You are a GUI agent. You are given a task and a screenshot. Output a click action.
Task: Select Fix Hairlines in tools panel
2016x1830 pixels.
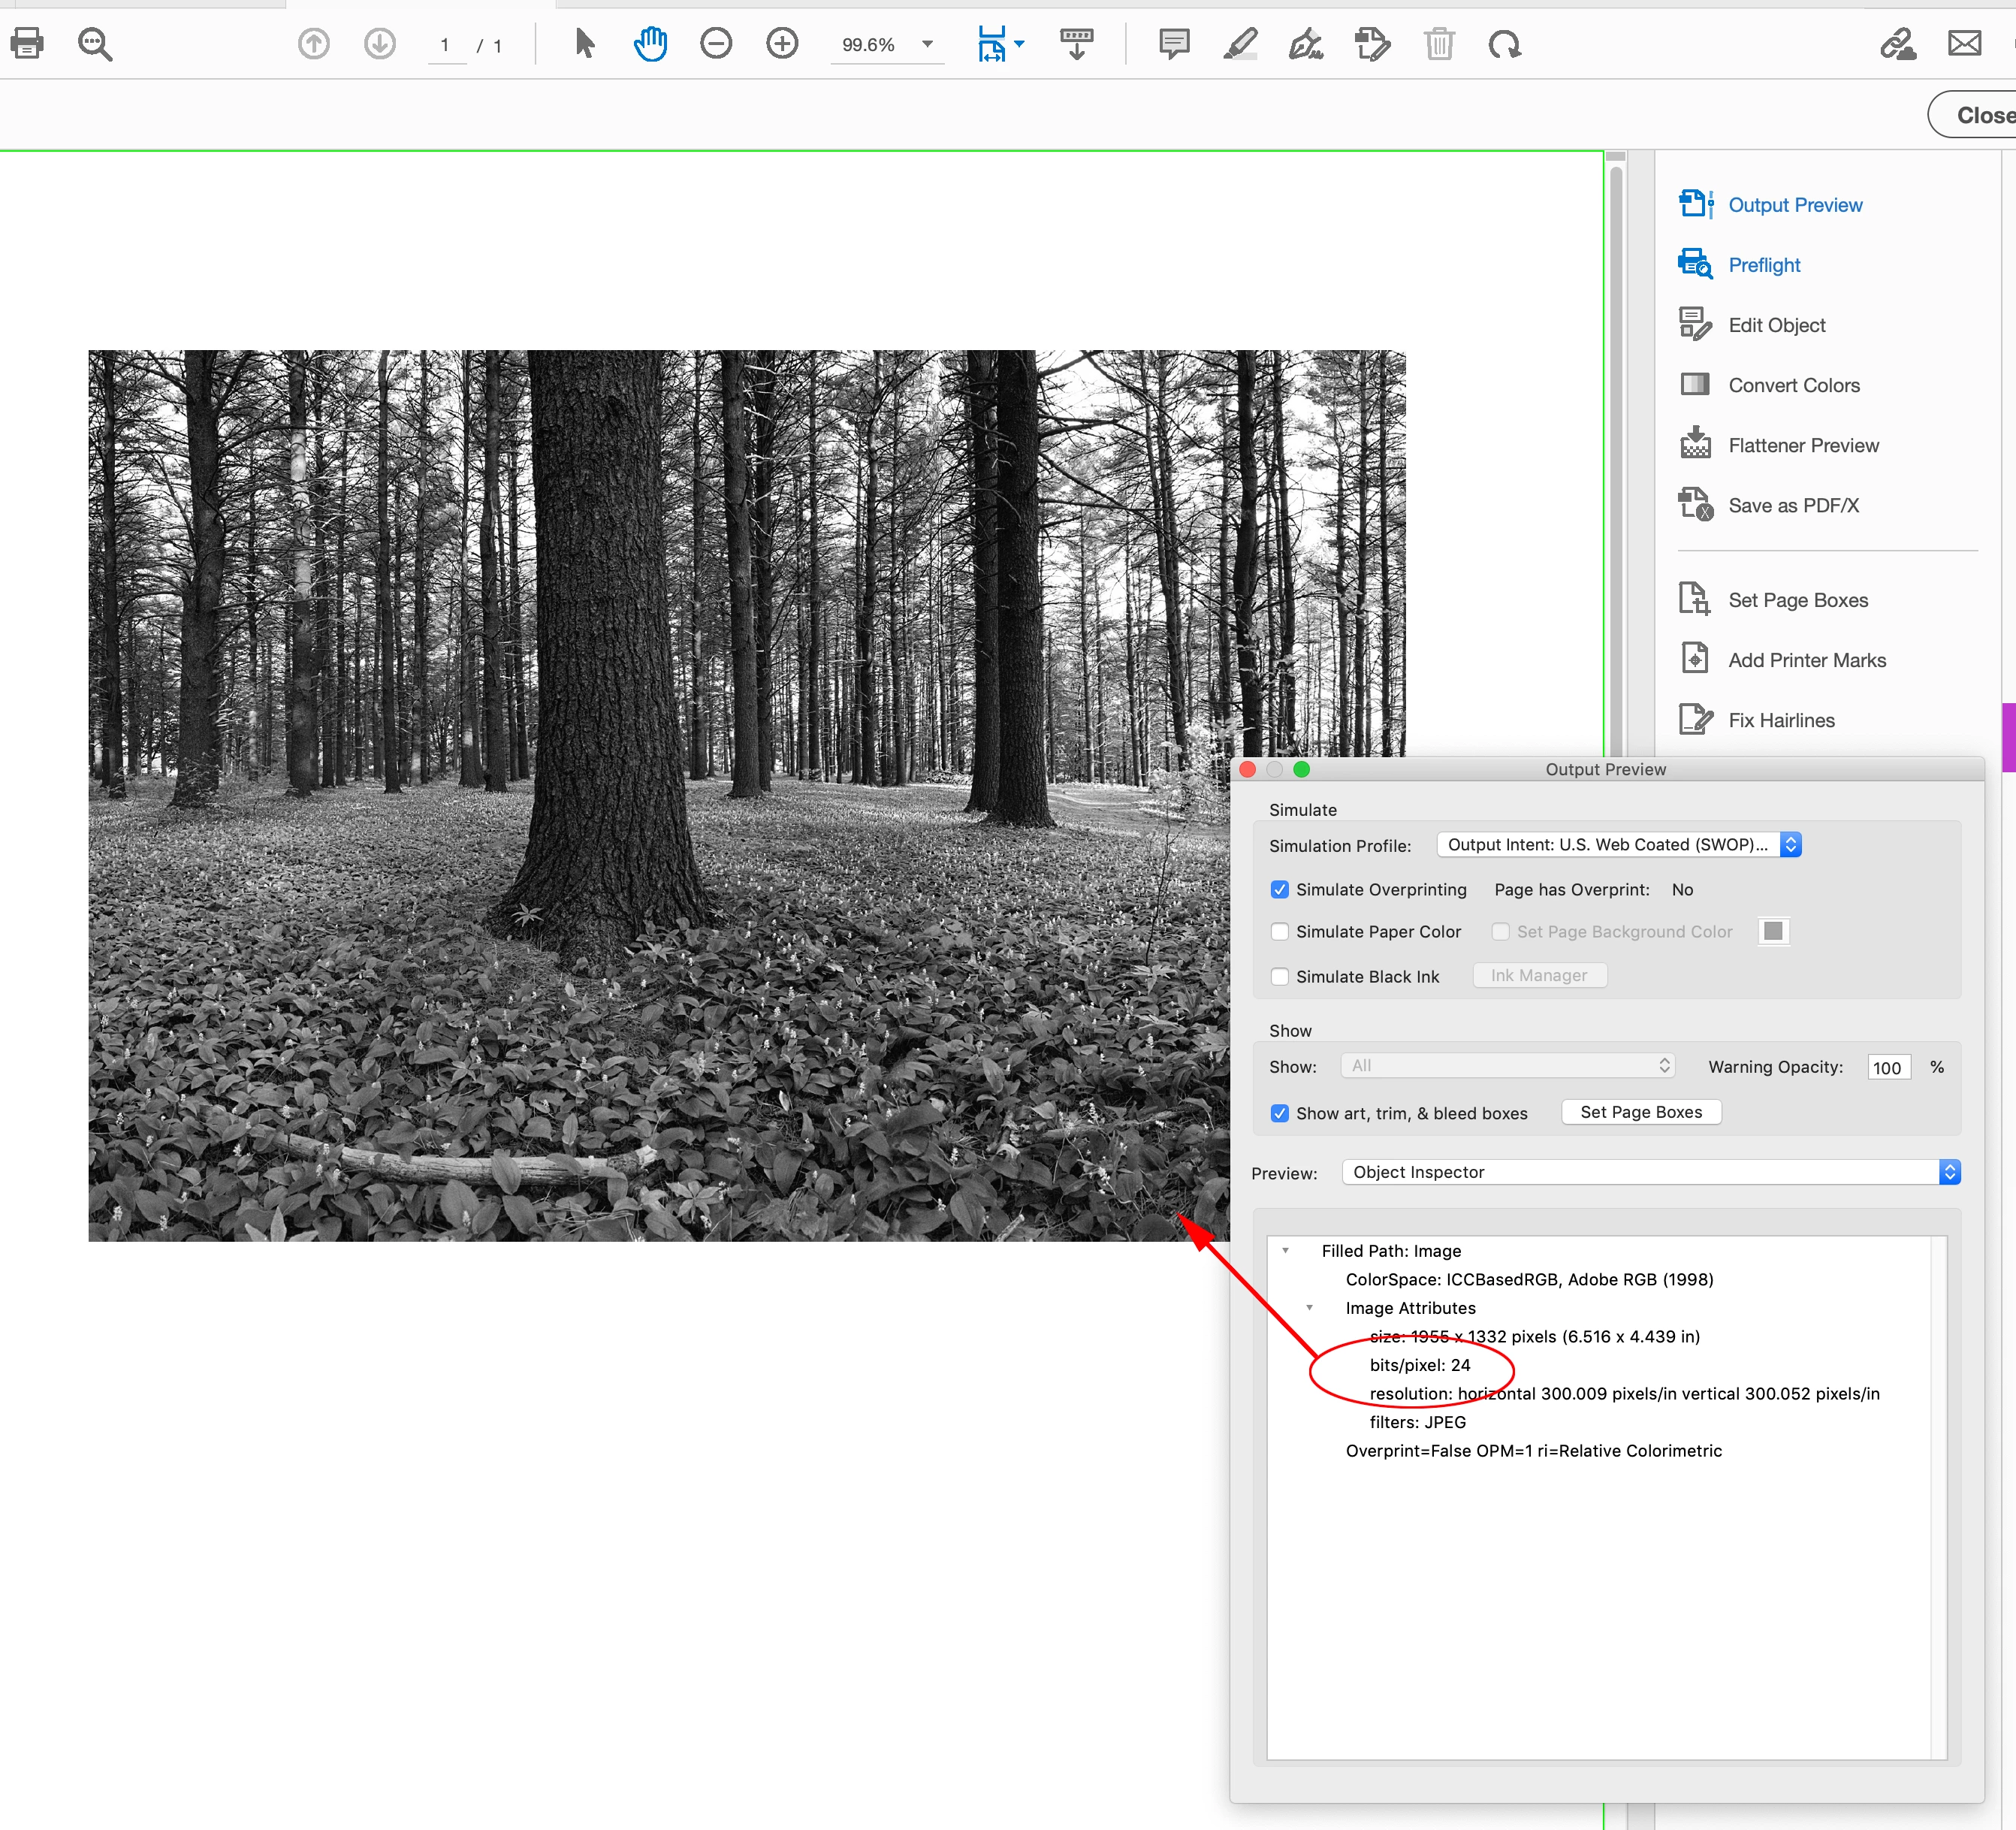(x=1780, y=720)
